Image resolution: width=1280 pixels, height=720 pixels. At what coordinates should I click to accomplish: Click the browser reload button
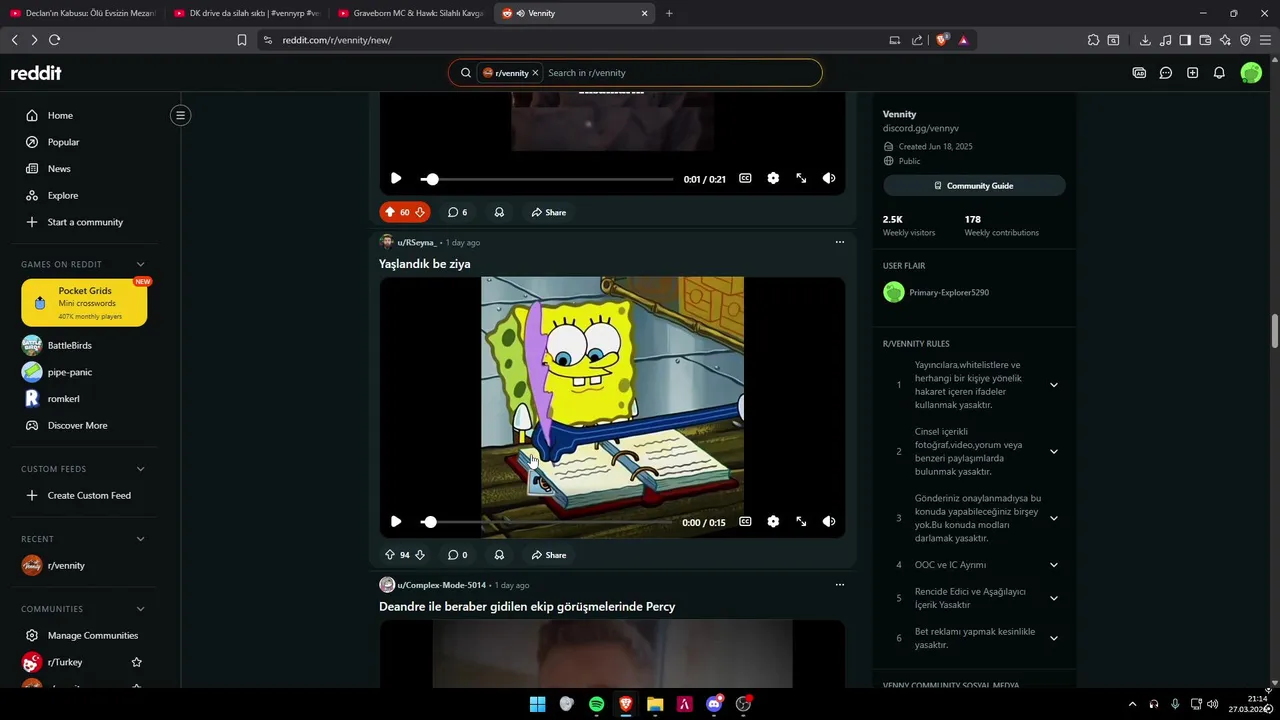tap(54, 40)
